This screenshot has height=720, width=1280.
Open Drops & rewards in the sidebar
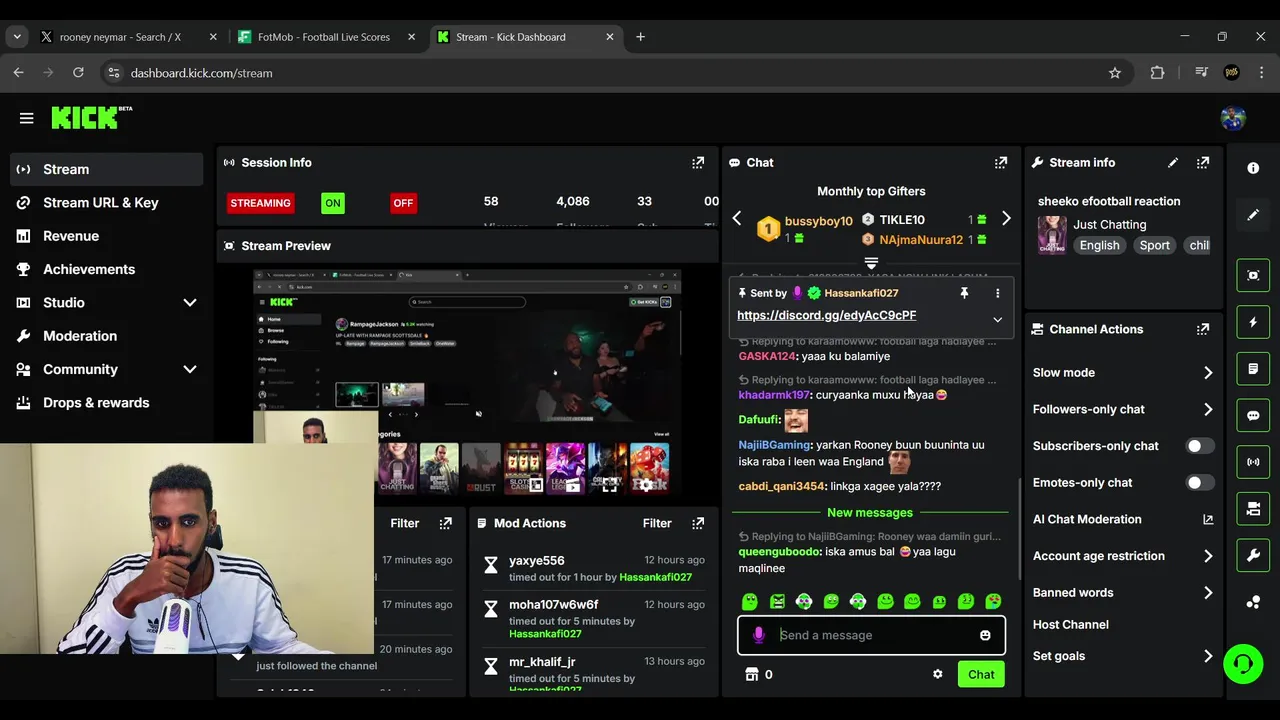tap(107, 402)
